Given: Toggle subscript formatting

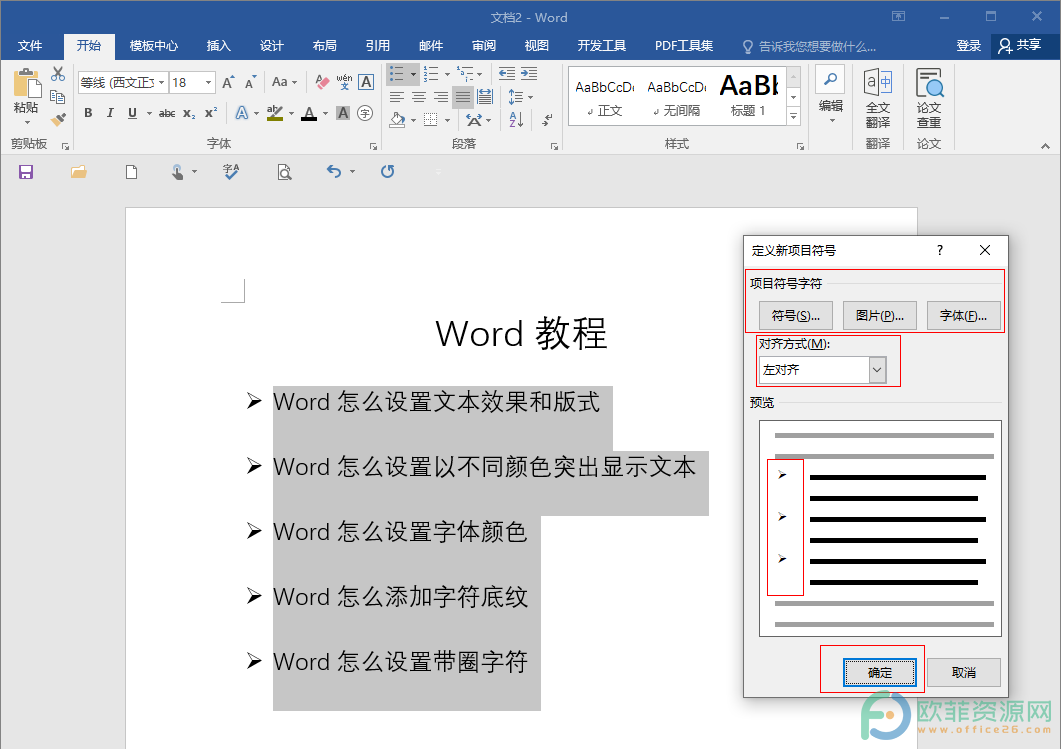Looking at the screenshot, I should click(x=189, y=113).
